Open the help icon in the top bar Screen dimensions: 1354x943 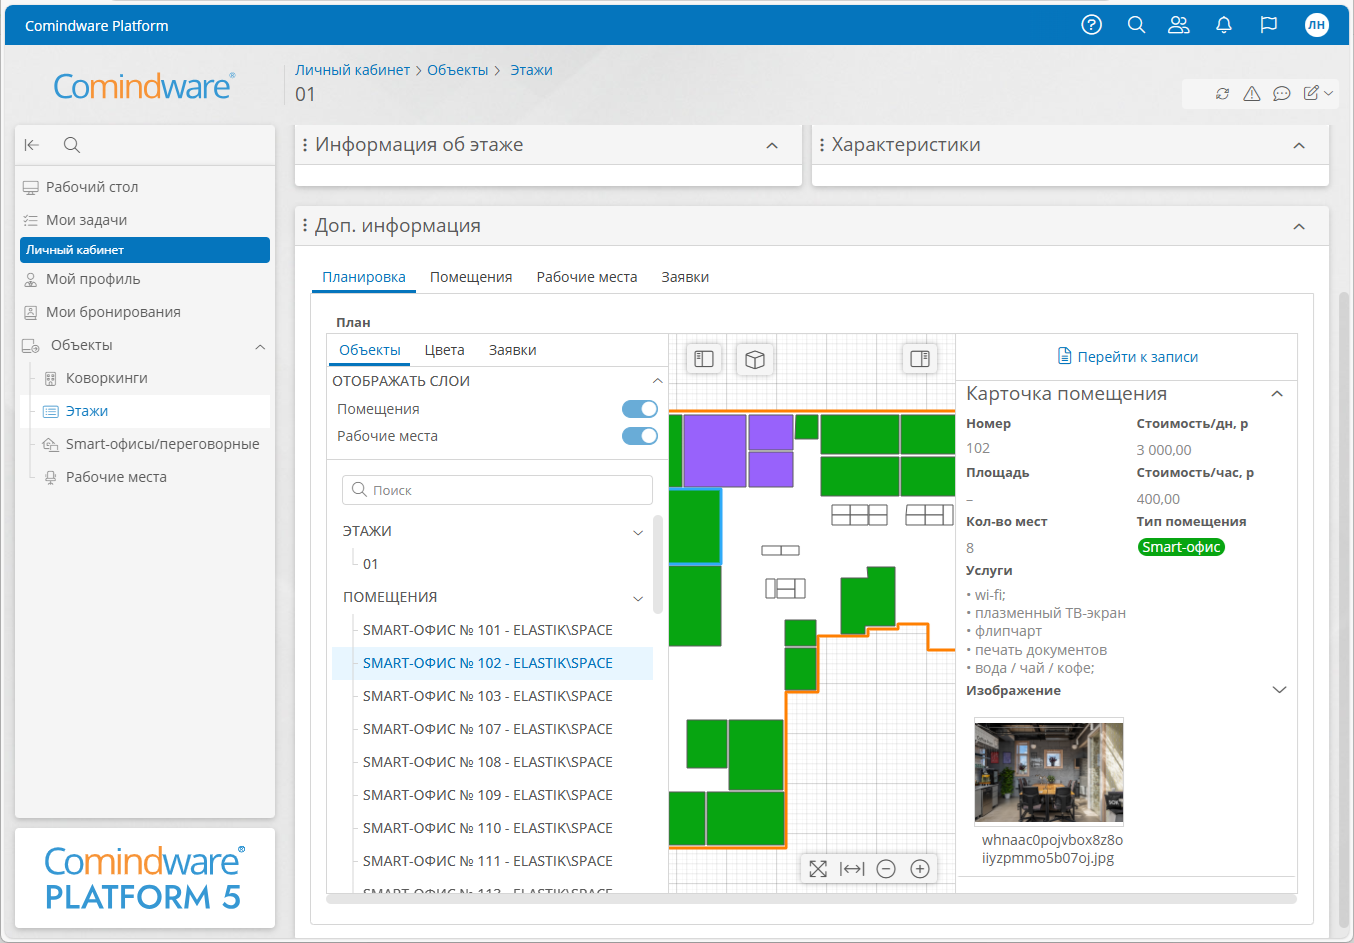point(1092,25)
